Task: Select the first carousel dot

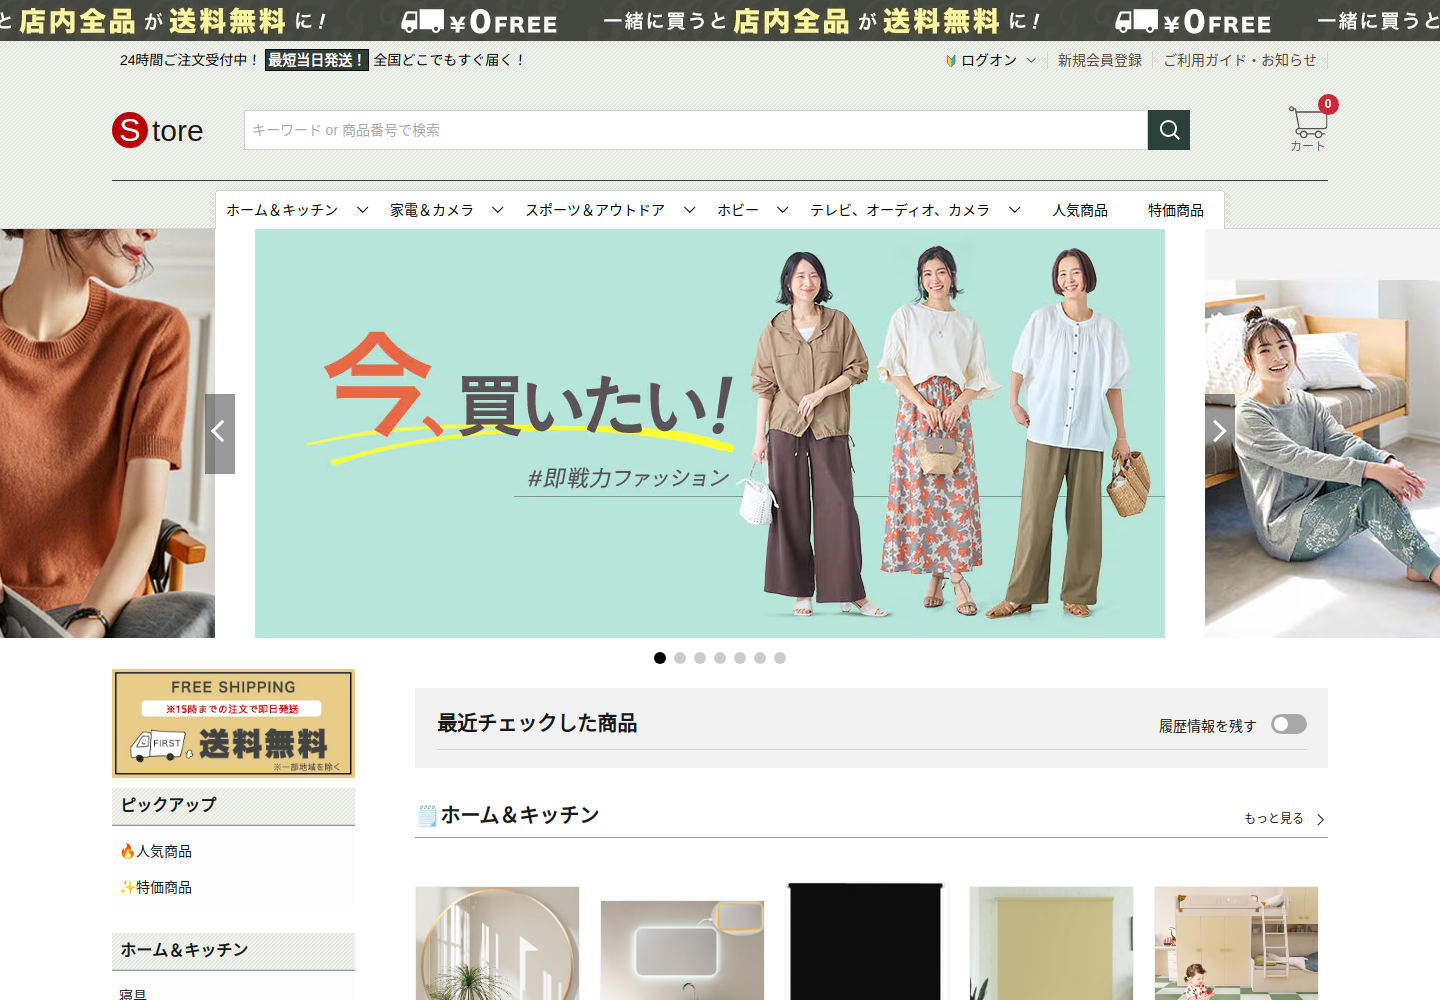Action: (660, 658)
